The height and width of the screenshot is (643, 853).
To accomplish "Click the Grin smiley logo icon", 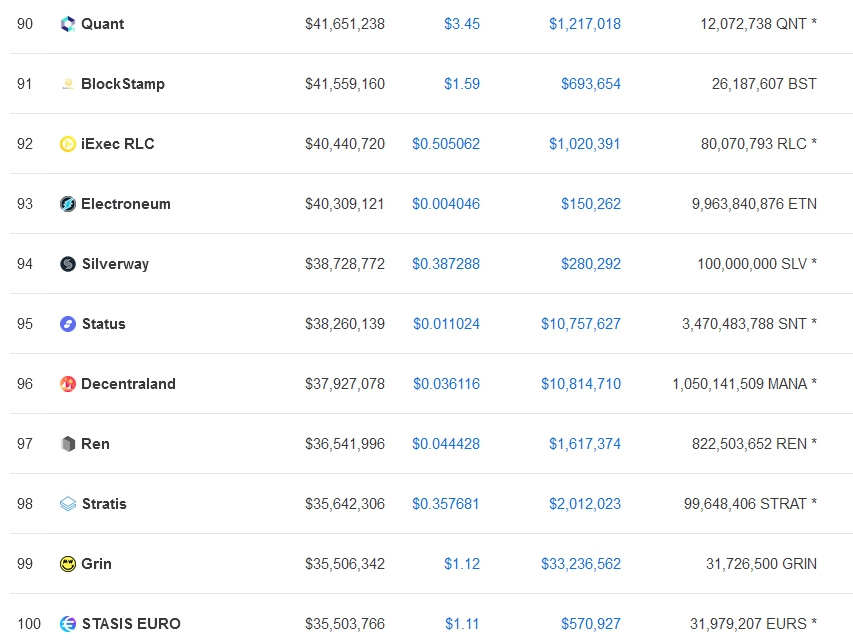I will point(67,564).
